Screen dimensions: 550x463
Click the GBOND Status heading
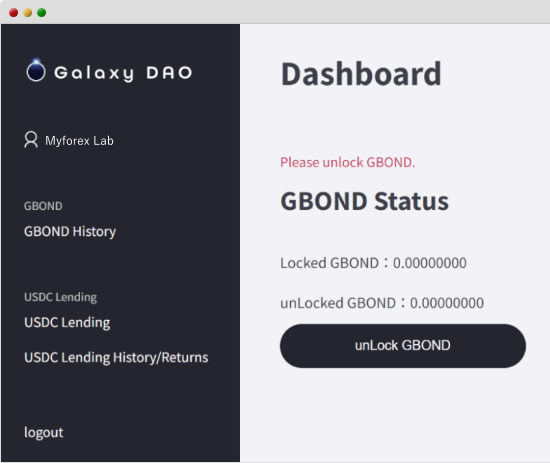click(x=364, y=201)
